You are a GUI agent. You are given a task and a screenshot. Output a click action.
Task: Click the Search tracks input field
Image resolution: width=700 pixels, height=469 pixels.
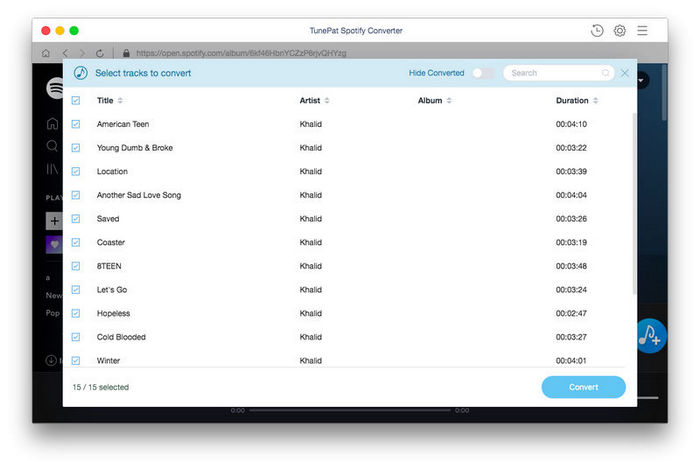(555, 73)
